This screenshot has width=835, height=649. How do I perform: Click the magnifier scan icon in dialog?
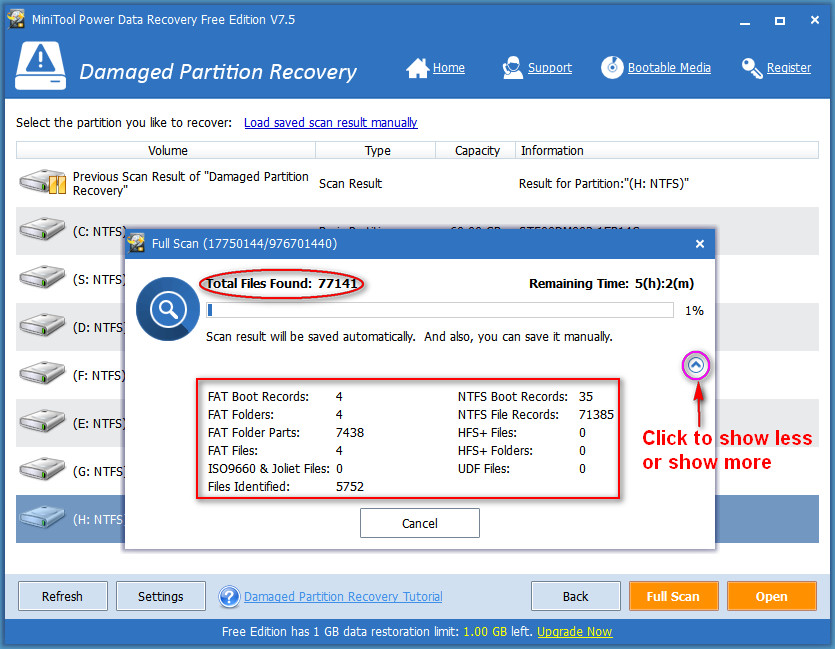click(x=167, y=309)
